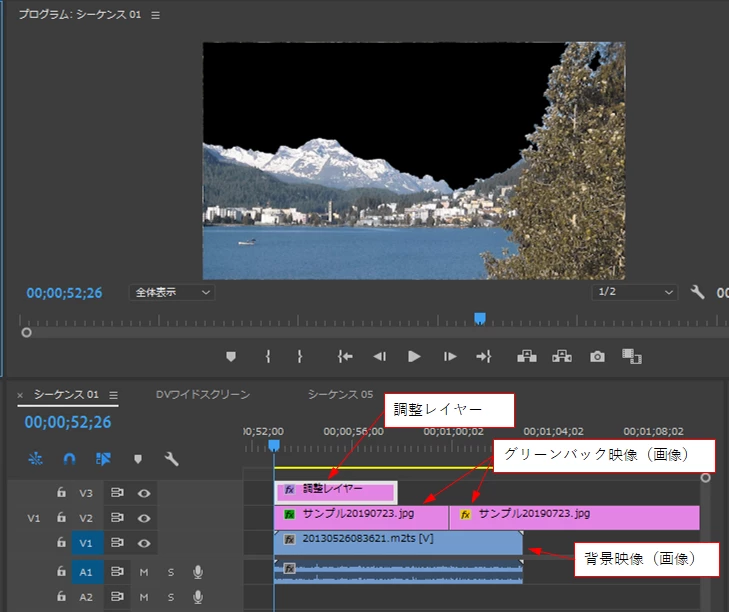
Task: Click the timeline playhead marker
Action: pos(274,446)
